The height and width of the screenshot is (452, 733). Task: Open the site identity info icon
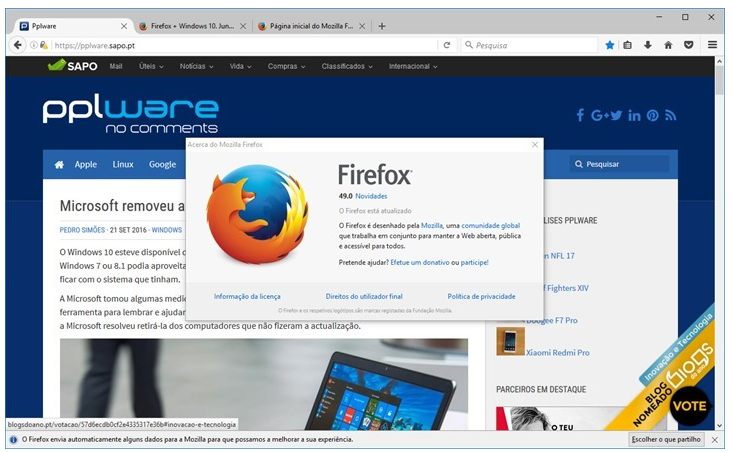point(34,45)
